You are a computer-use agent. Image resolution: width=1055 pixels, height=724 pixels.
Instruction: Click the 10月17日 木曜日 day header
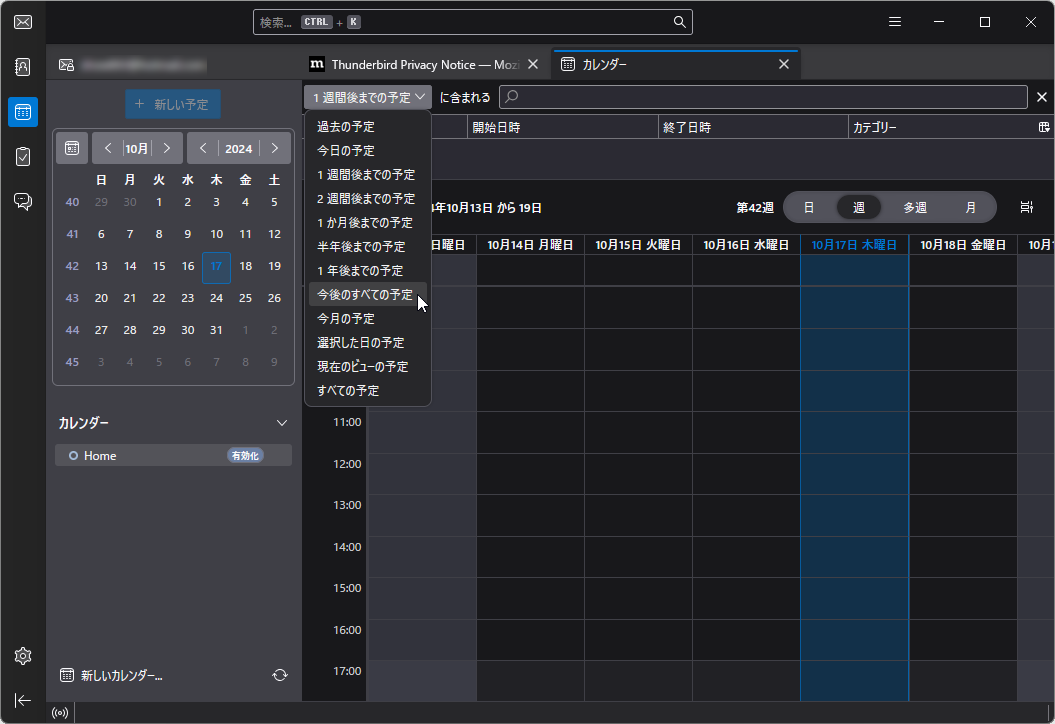click(x=854, y=245)
